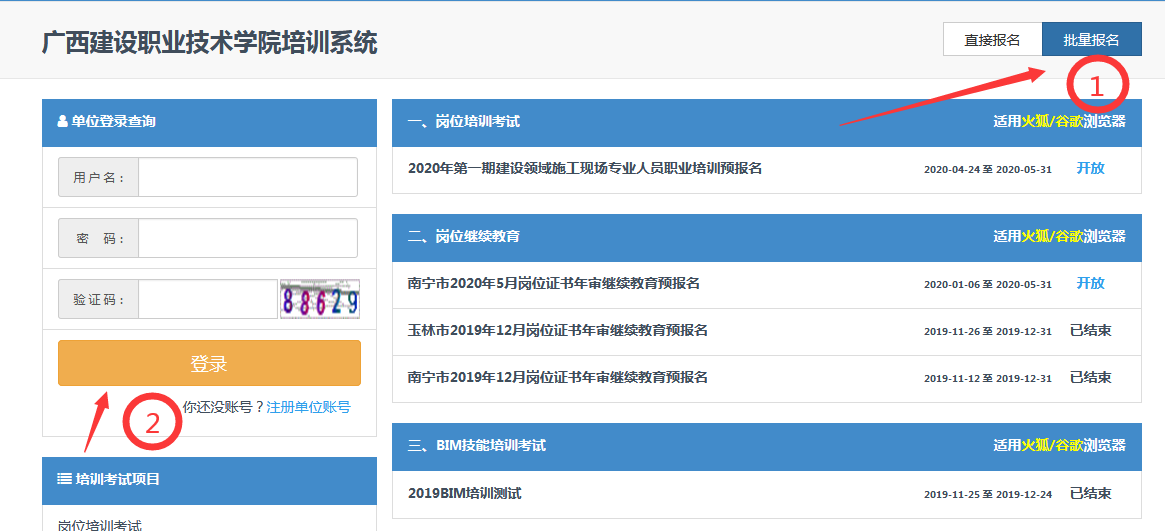Refresh the captcha image 88629
Screen dimensions: 1165x531
(320, 299)
